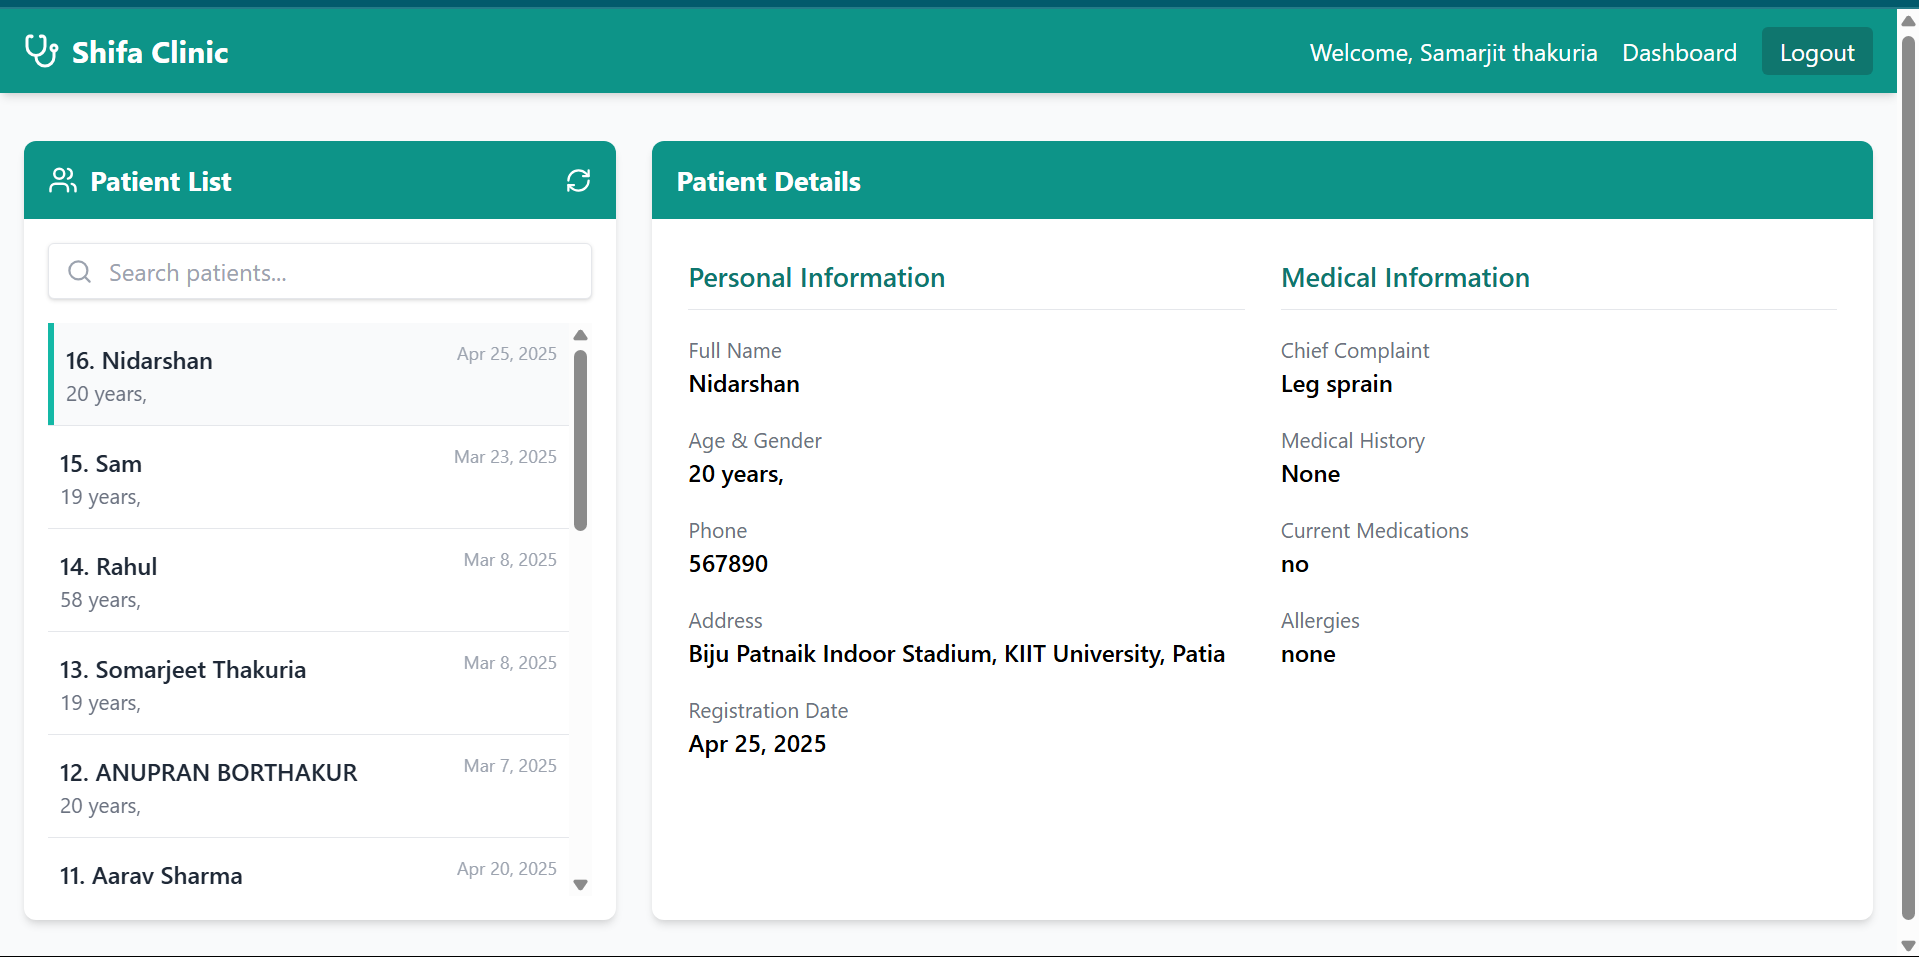1919x957 pixels.
Task: Refresh the patient list
Action: coord(578,180)
